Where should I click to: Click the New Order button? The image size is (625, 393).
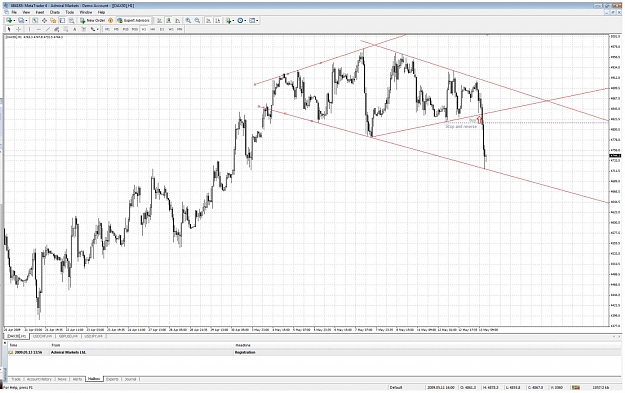pos(92,20)
